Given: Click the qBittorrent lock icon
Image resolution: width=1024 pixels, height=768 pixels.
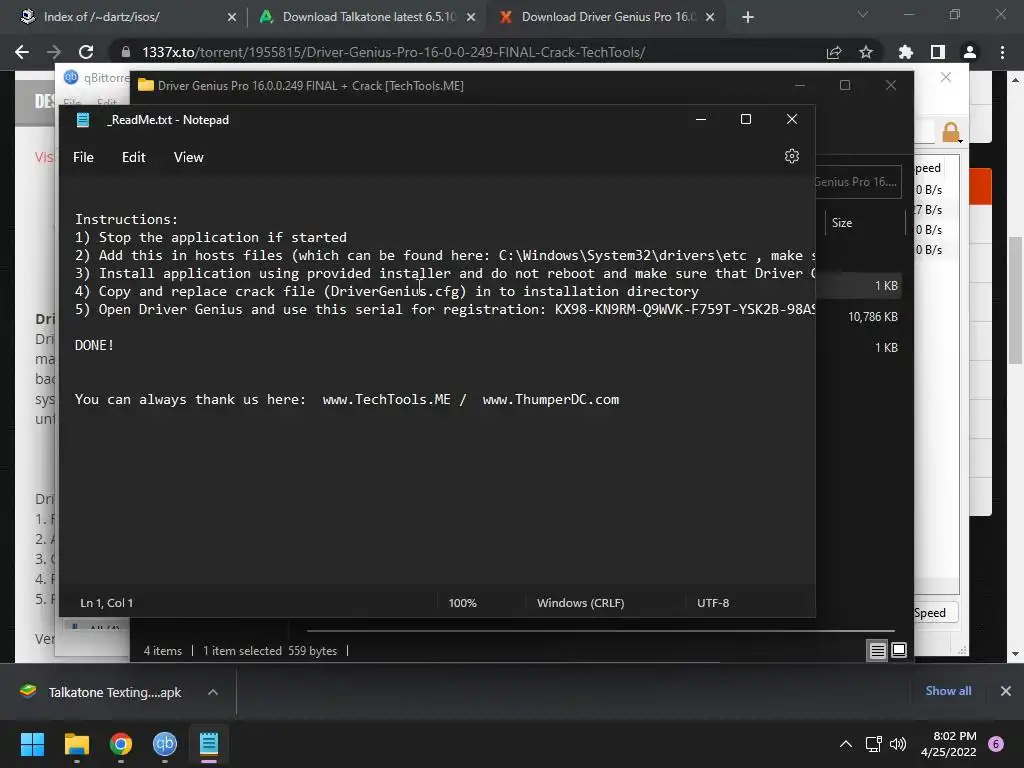Looking at the screenshot, I should click(x=951, y=132).
